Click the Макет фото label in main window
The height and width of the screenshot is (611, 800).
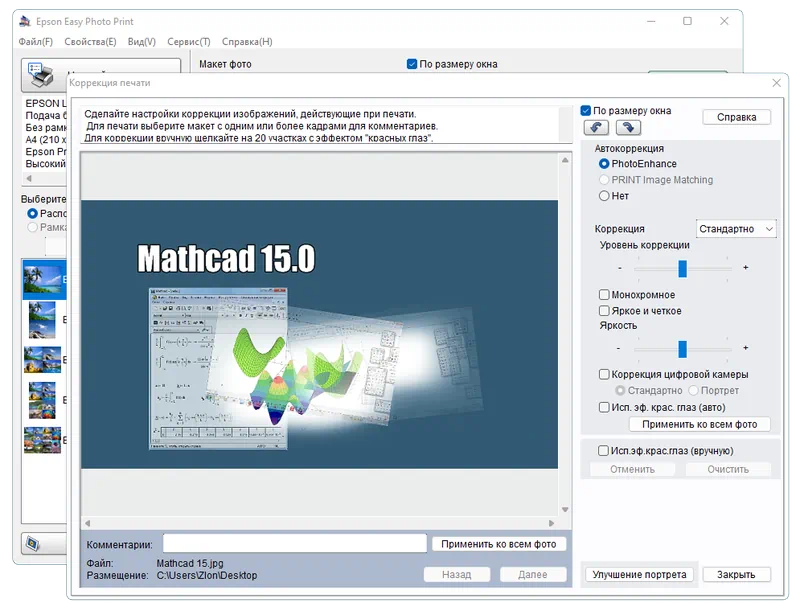pyautogui.click(x=225, y=64)
